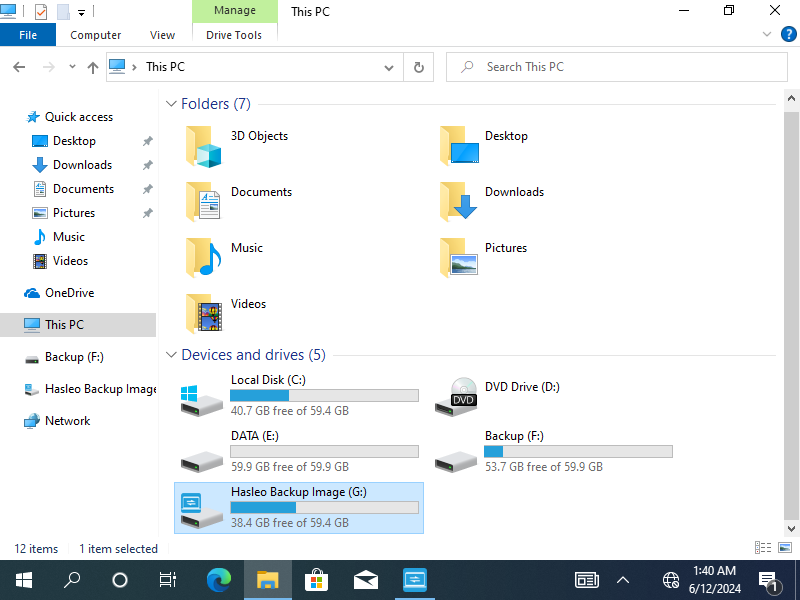800x600 pixels.
Task: Click the This PC address bar path
Action: (x=165, y=67)
